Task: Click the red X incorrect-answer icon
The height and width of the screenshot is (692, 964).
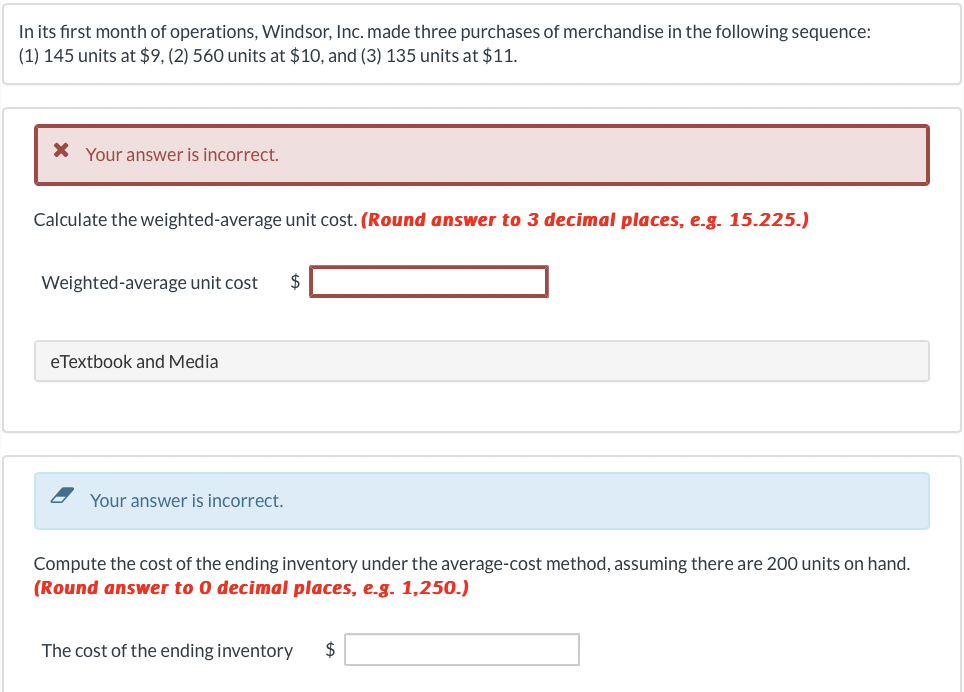Action: pos(60,150)
